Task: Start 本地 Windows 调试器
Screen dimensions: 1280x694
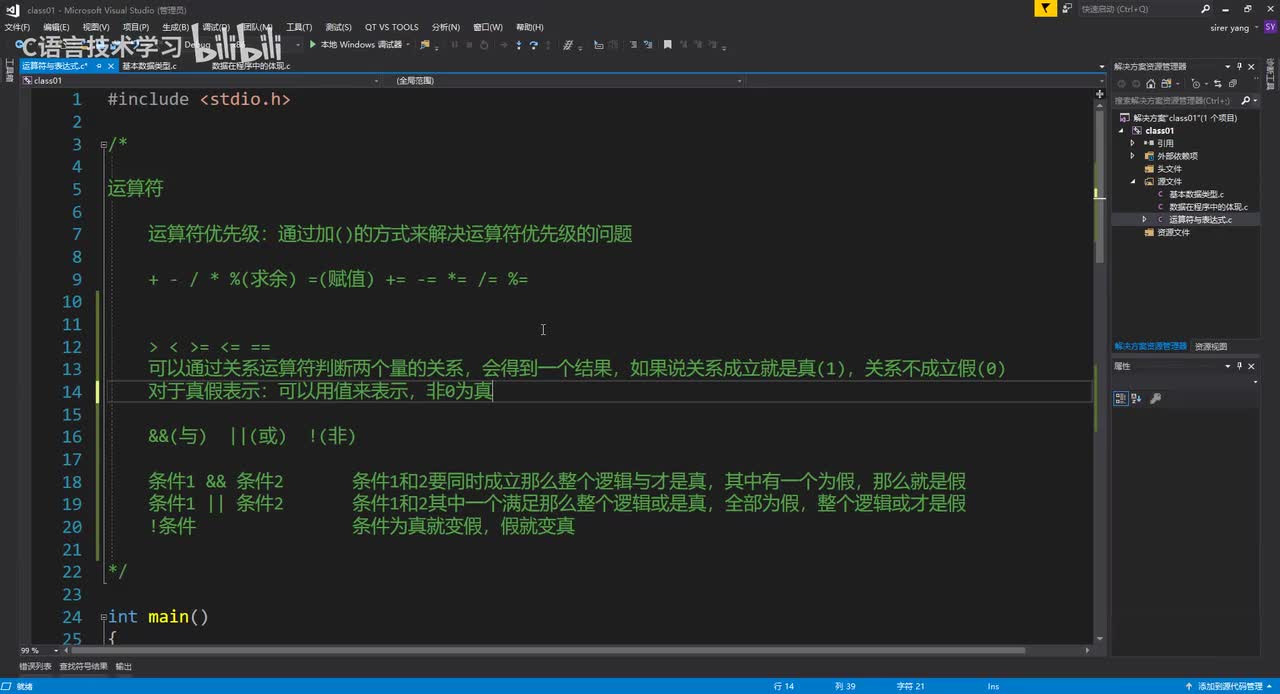Action: pos(355,45)
